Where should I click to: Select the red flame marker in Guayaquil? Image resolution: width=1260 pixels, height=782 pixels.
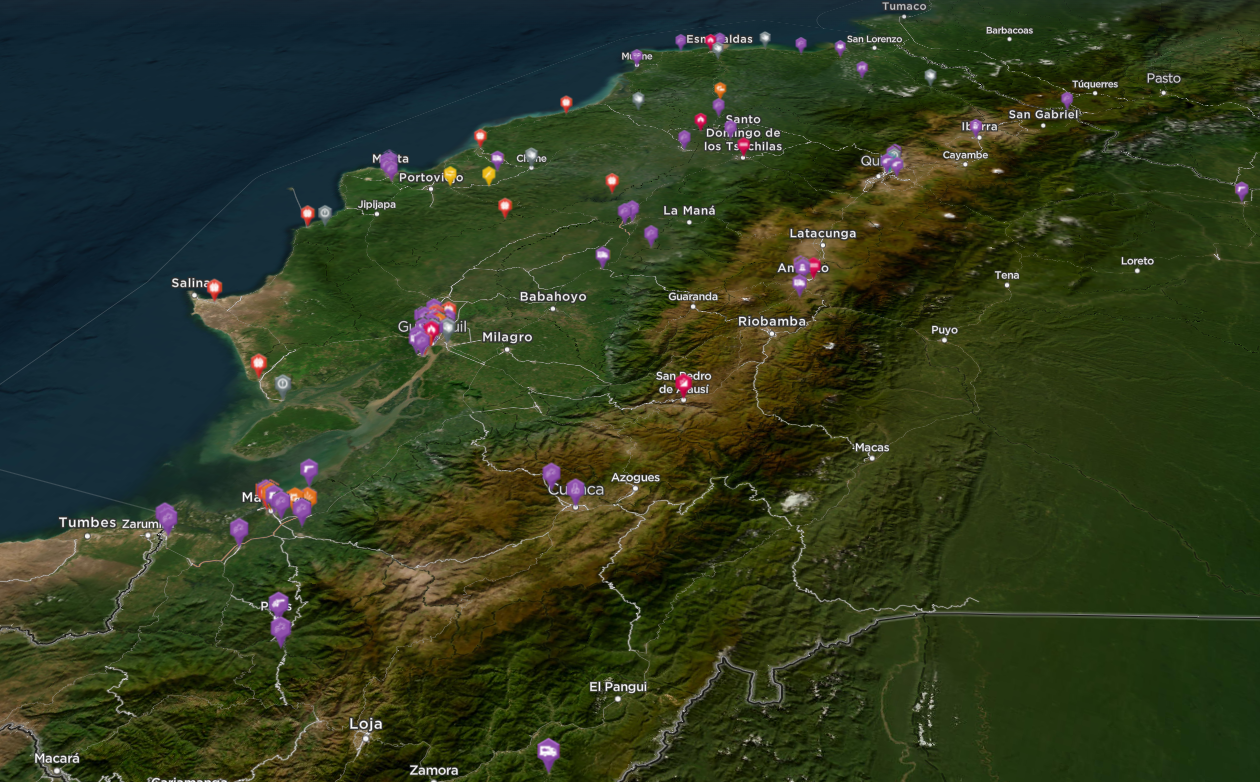pyautogui.click(x=432, y=329)
